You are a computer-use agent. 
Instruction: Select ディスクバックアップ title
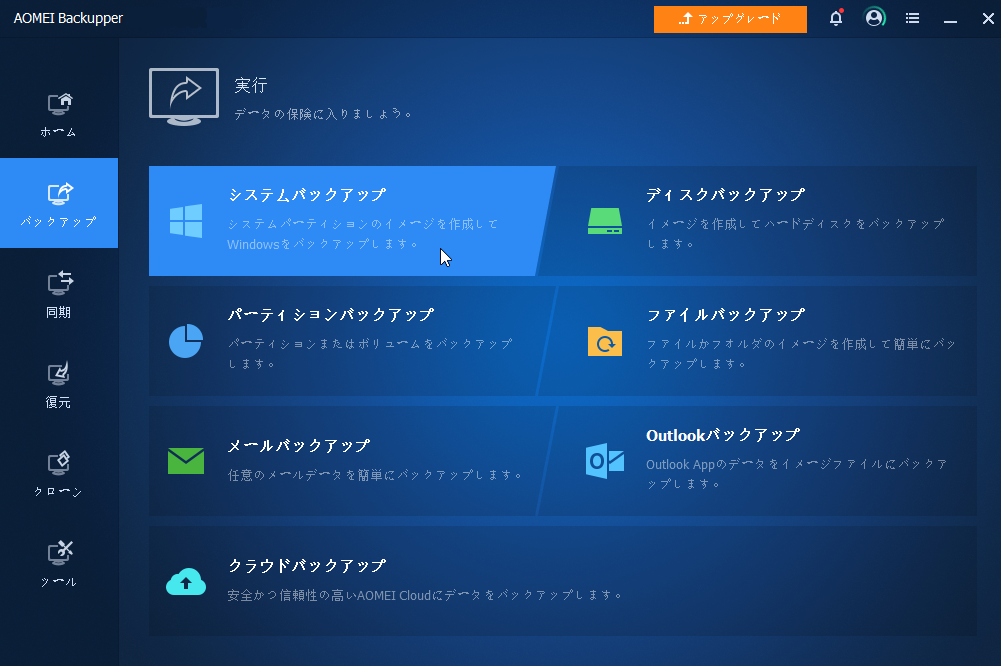(x=725, y=195)
